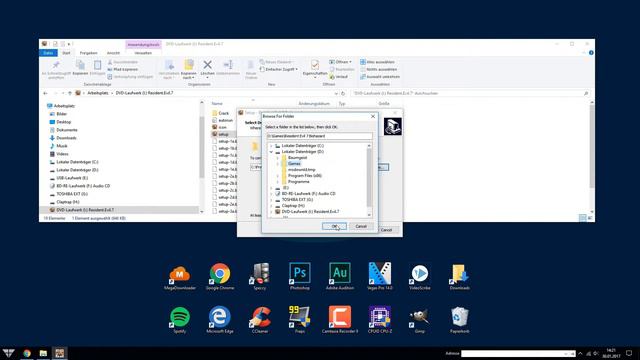This screenshot has height=360, width=640.
Task: Launch CCleaner from the desktop
Action: (x=260, y=320)
